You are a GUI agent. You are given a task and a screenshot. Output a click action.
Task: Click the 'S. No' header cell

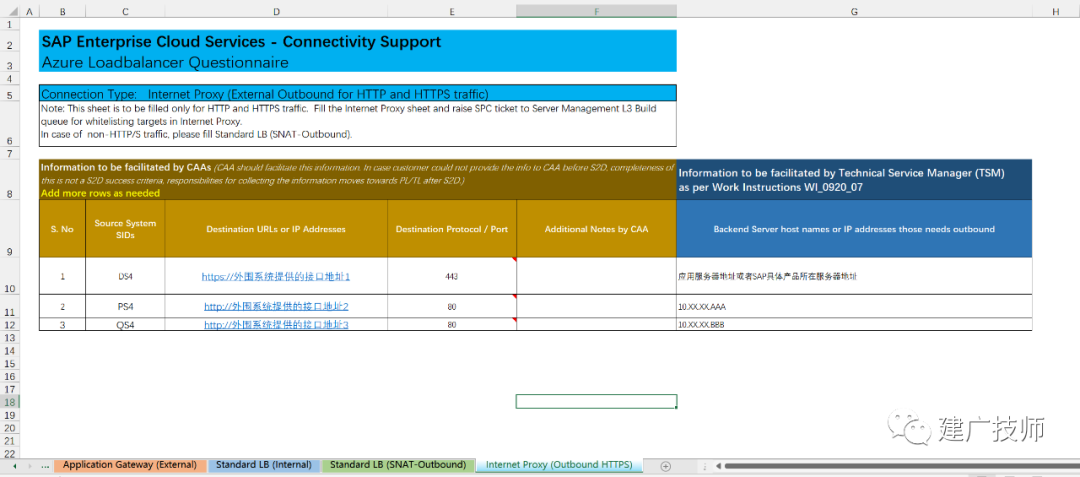(62, 229)
